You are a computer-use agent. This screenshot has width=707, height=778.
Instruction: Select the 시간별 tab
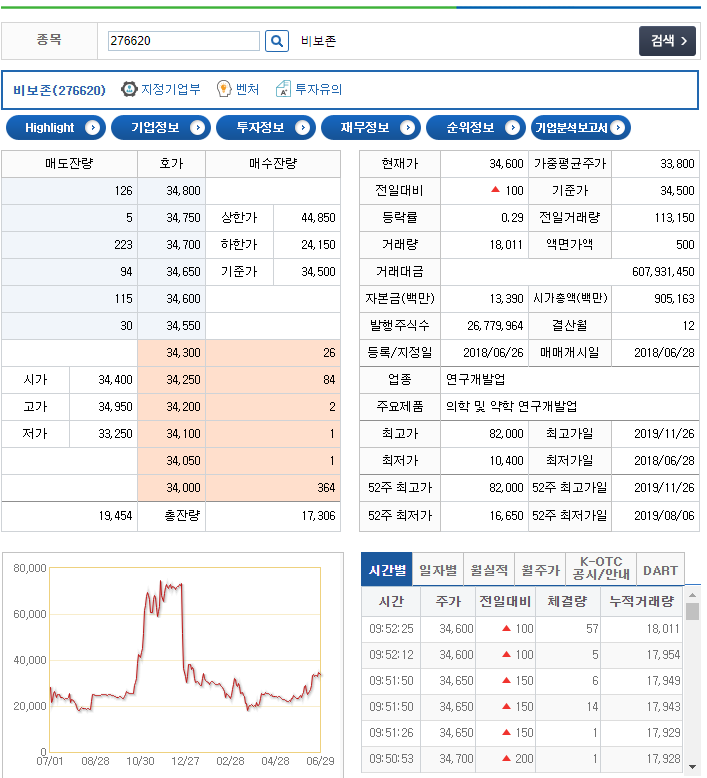click(x=387, y=570)
